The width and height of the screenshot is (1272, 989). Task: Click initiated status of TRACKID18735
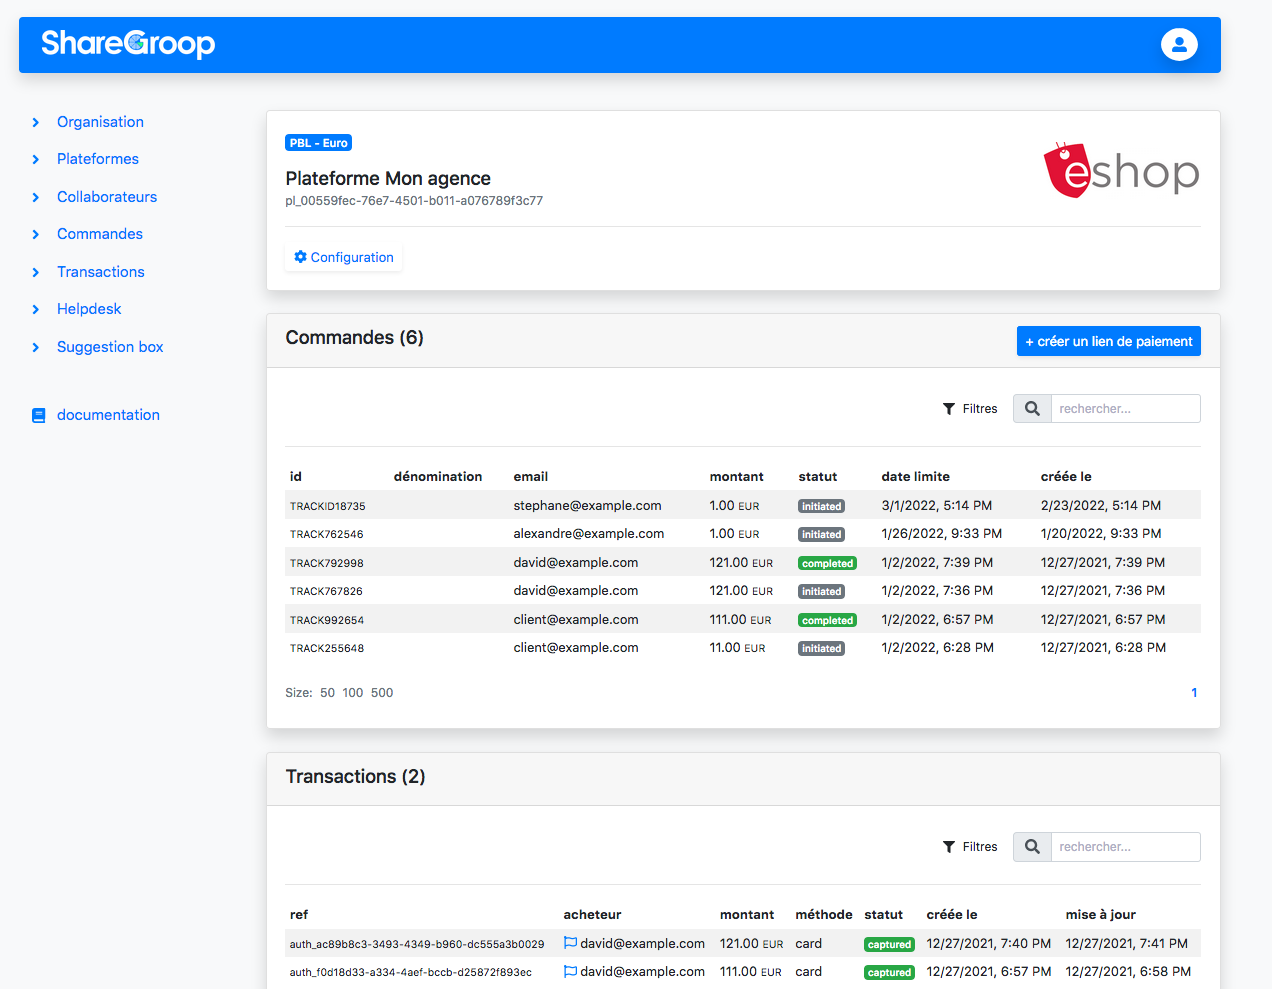(x=821, y=506)
